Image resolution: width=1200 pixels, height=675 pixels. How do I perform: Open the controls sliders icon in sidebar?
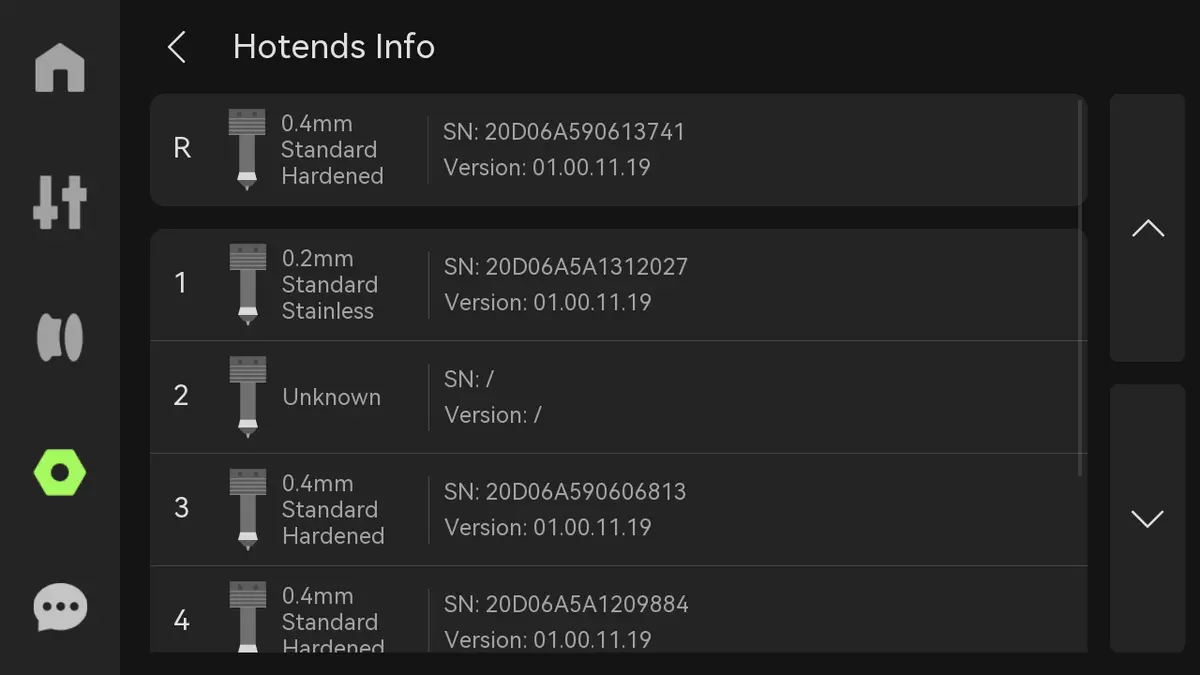pyautogui.click(x=60, y=203)
